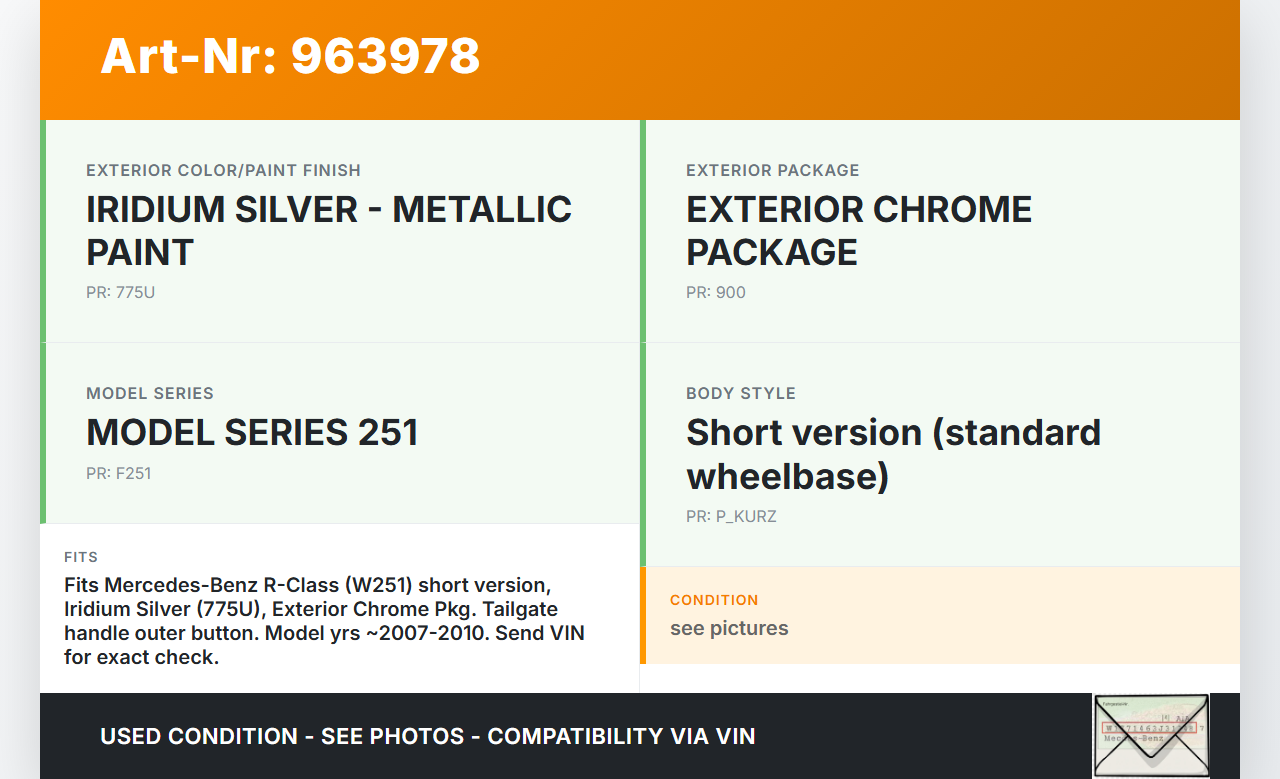Click the orange Condition label

714,600
